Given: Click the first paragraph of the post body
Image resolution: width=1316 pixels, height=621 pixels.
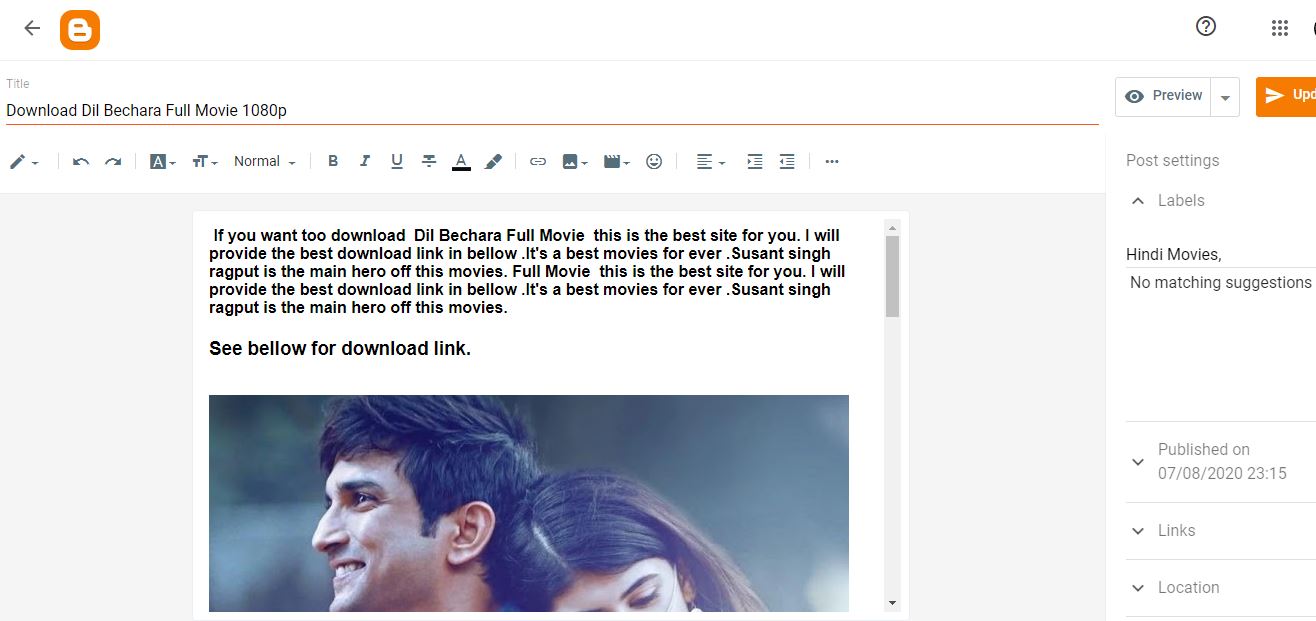Looking at the screenshot, I should point(528,272).
